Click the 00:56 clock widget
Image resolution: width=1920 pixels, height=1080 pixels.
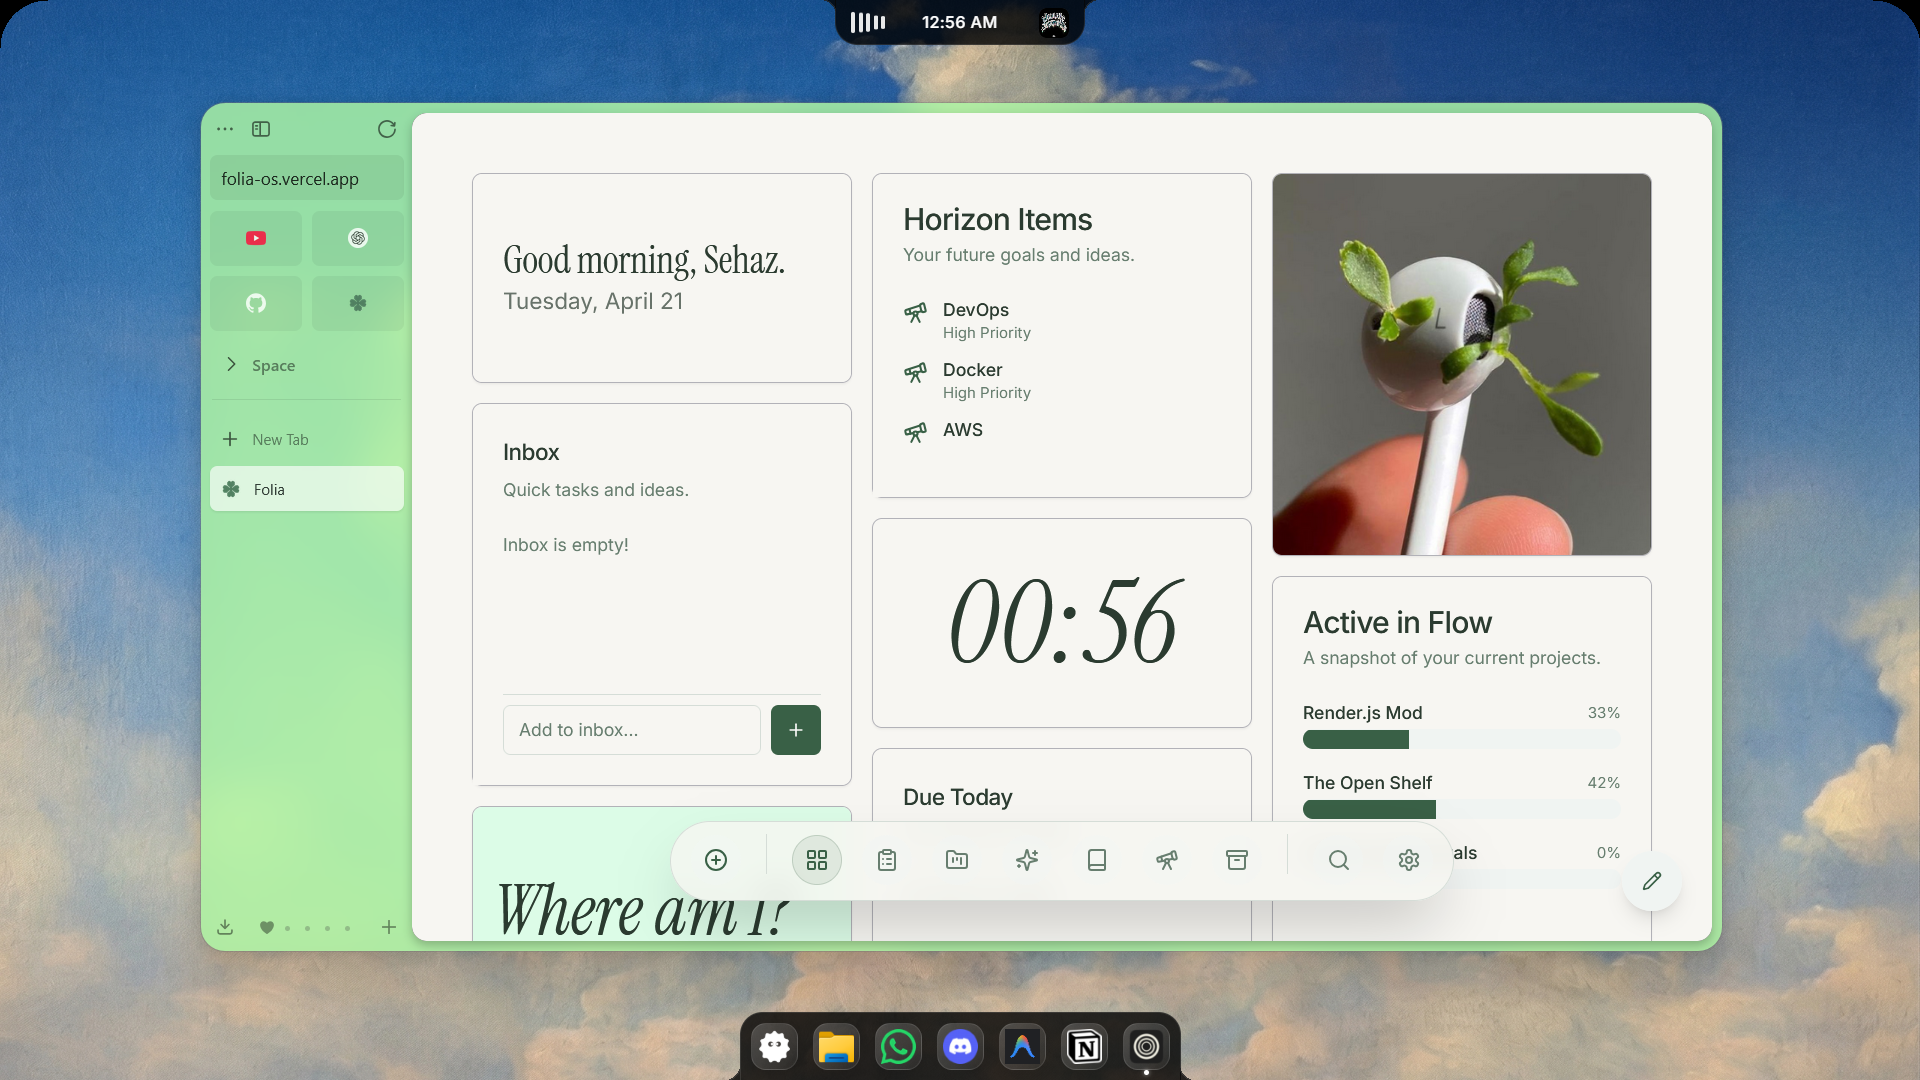1062,623
